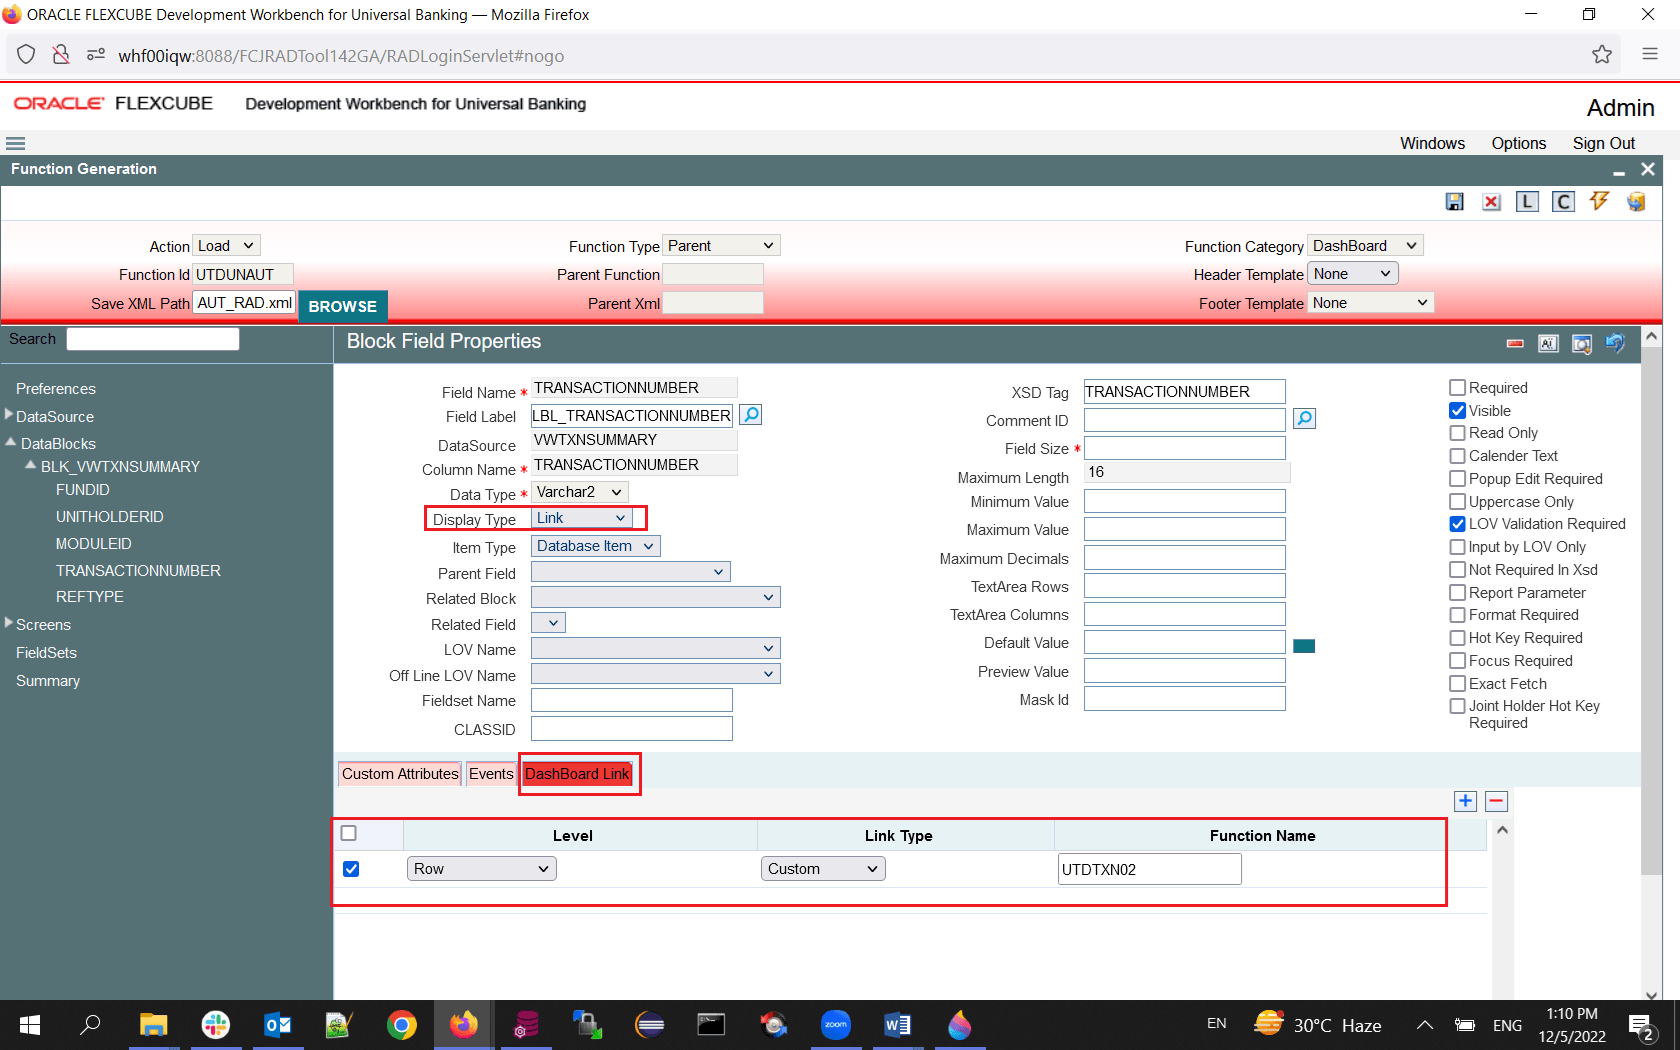Switch to the Events tab
Viewport: 1680px width, 1050px height.
491,774
